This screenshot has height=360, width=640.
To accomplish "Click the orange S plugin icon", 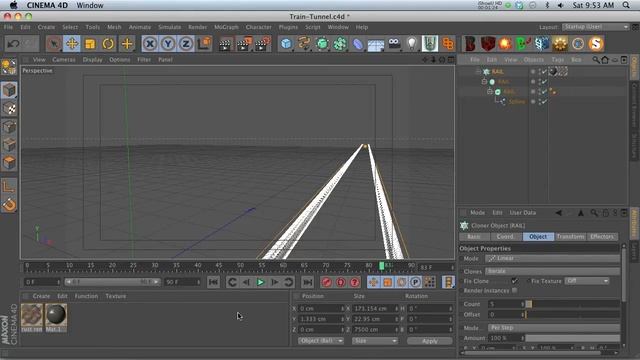I will click(x=596, y=44).
